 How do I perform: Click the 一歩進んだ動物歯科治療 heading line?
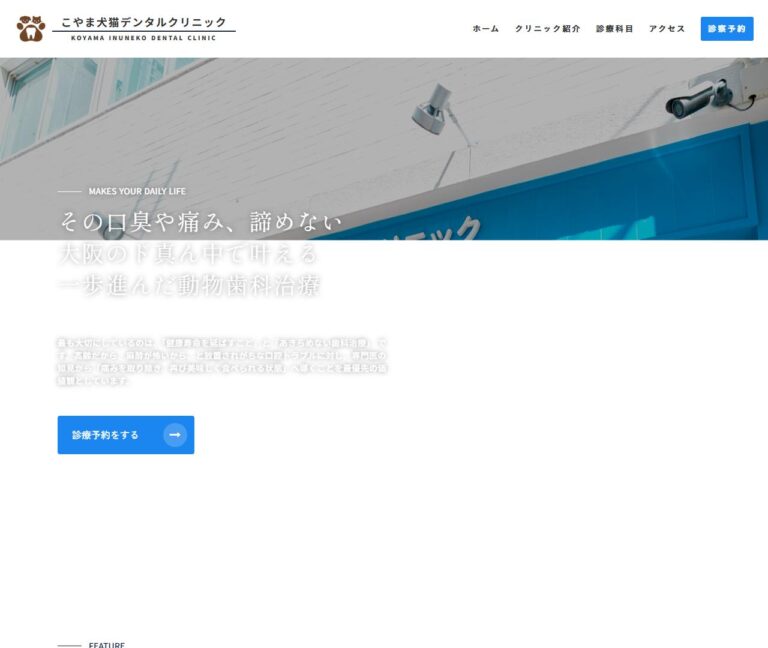(190, 285)
